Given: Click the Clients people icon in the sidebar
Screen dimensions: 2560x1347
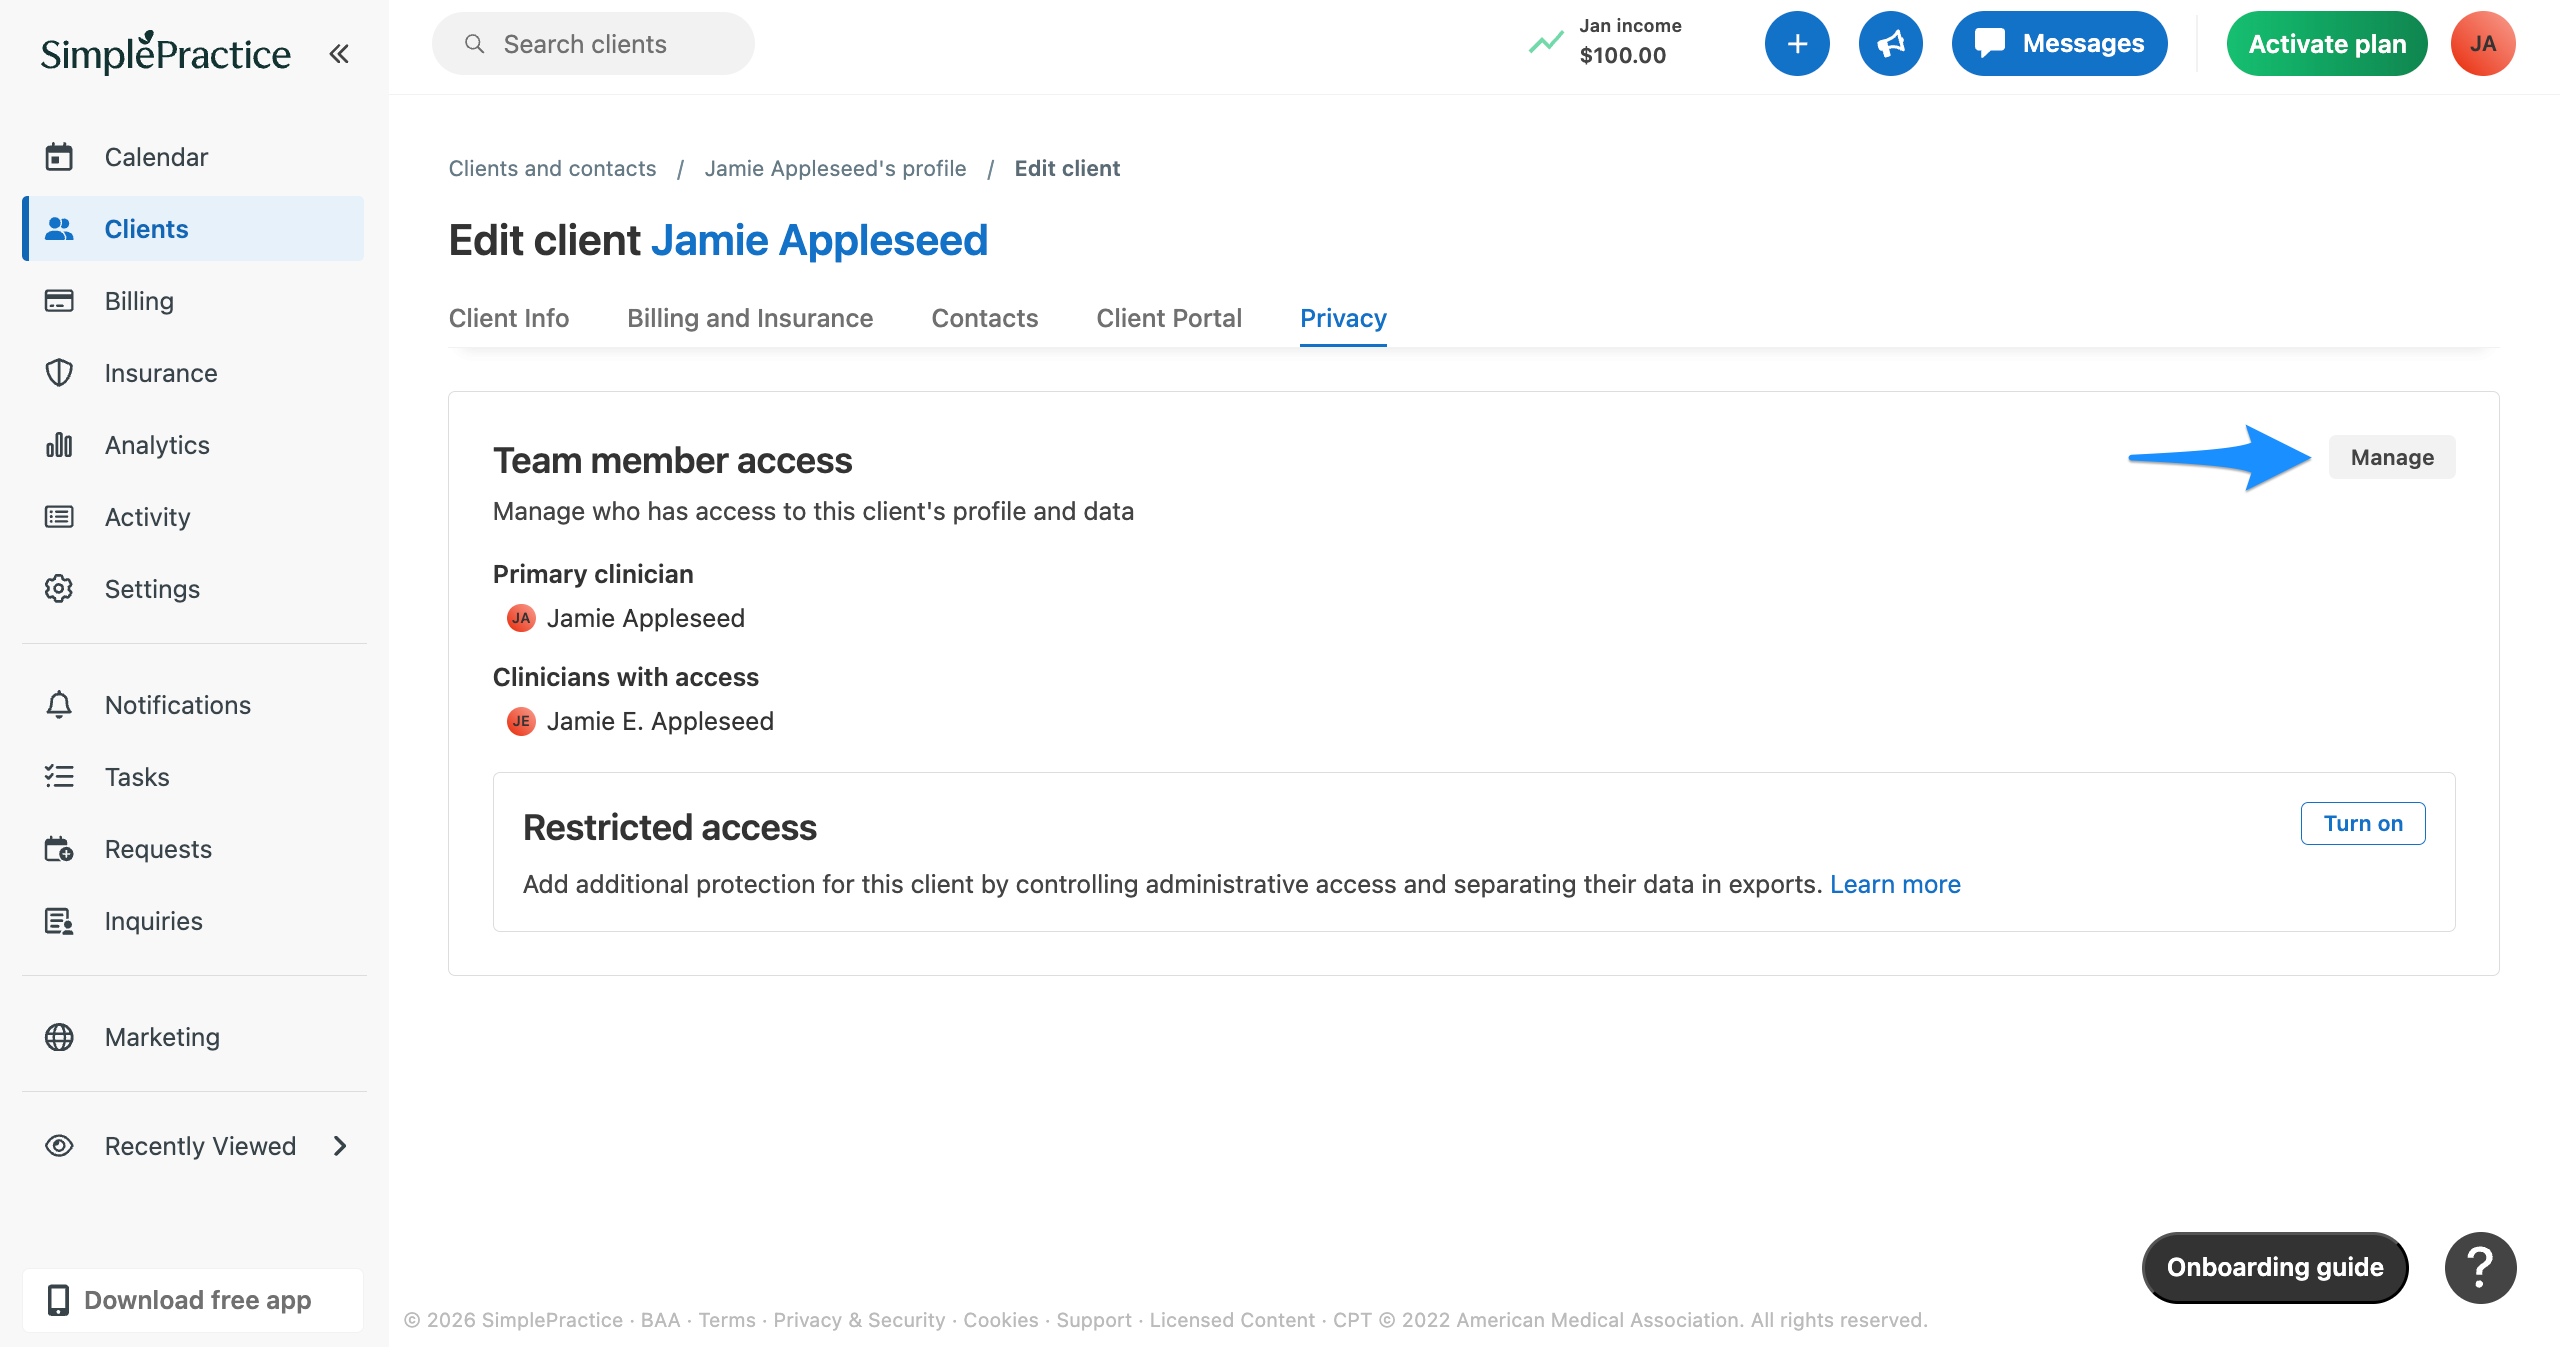Looking at the screenshot, I should [59, 229].
